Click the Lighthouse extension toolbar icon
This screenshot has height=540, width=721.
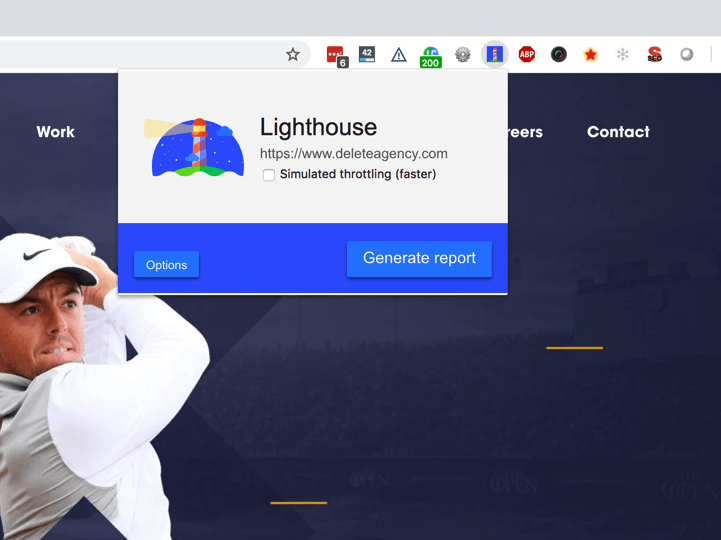(x=495, y=54)
